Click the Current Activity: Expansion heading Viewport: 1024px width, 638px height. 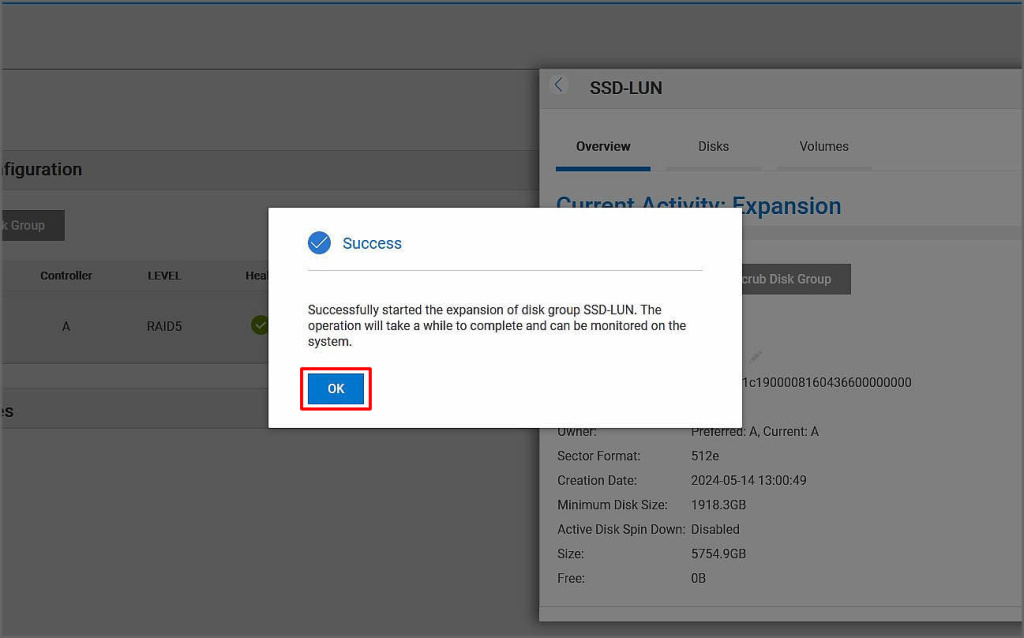click(698, 206)
